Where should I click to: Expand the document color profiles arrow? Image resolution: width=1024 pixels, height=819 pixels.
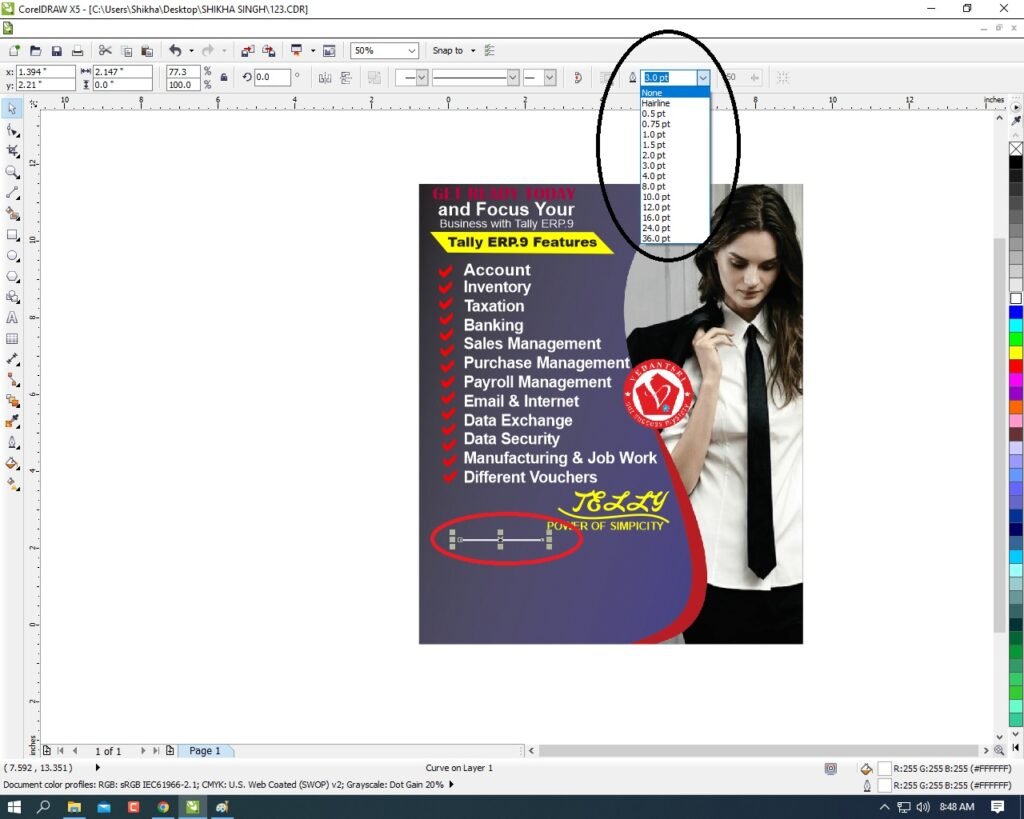point(451,784)
